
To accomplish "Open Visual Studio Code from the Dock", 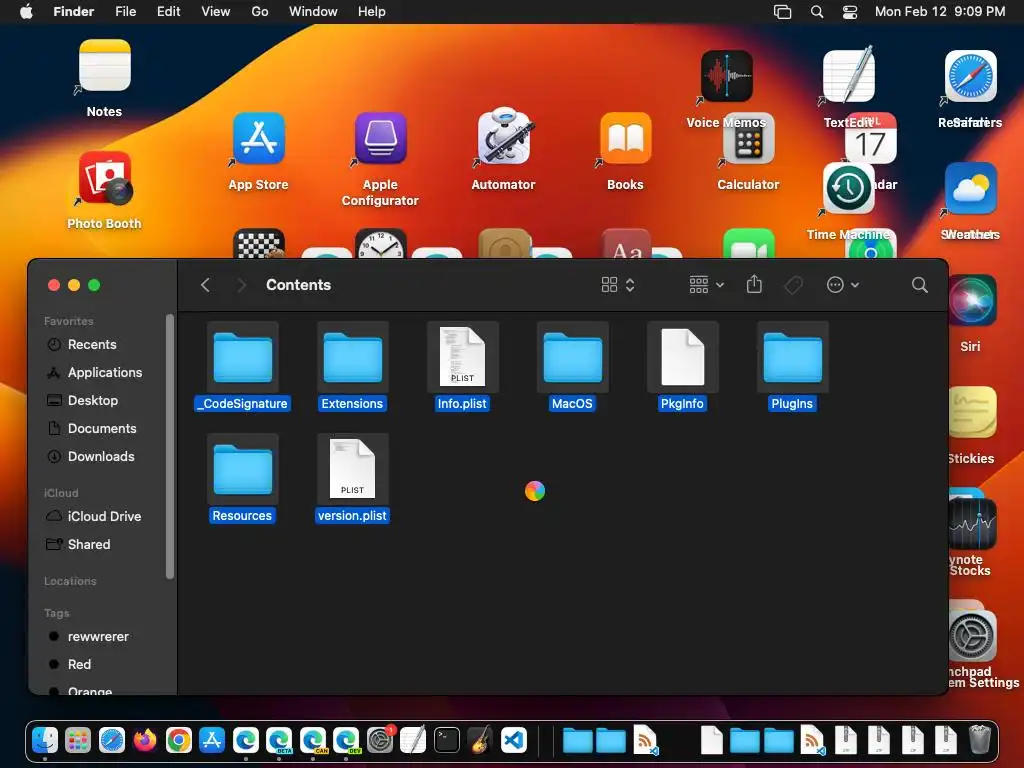I will coord(514,740).
